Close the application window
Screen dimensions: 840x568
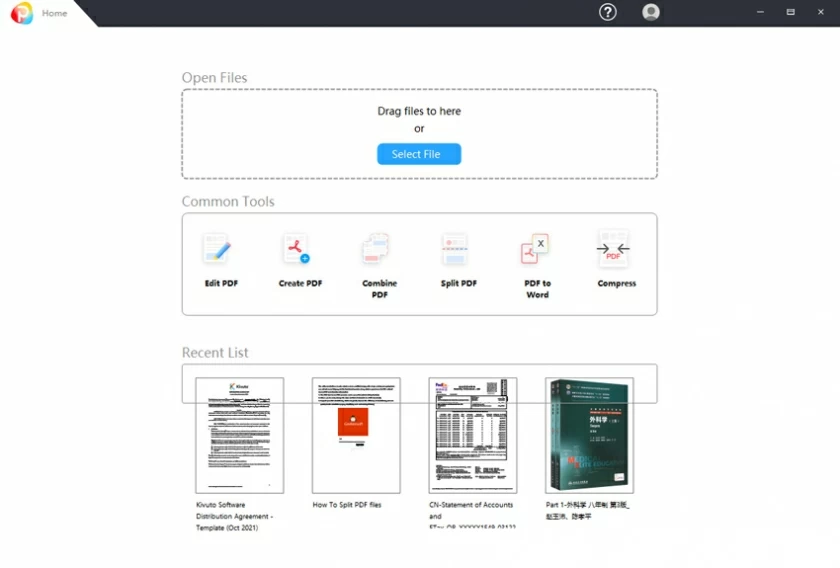point(821,12)
